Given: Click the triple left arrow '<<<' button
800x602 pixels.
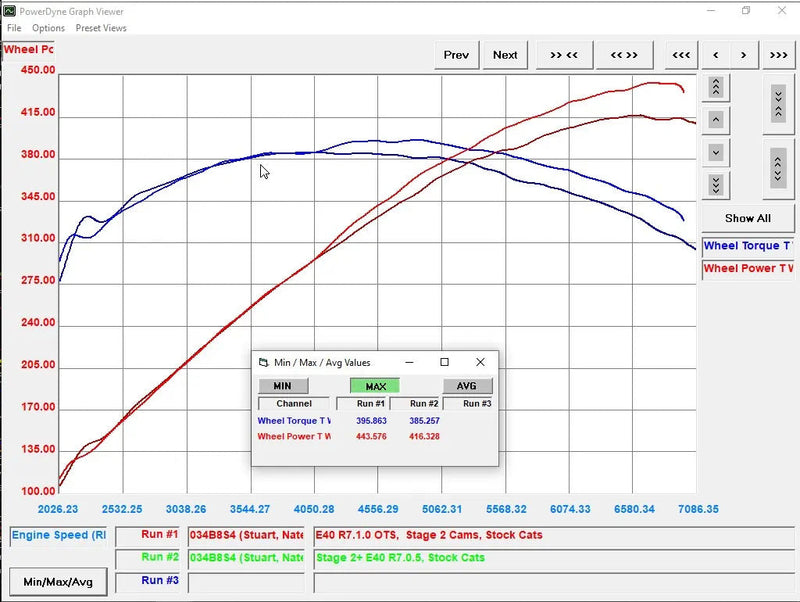Looking at the screenshot, I should 681,55.
